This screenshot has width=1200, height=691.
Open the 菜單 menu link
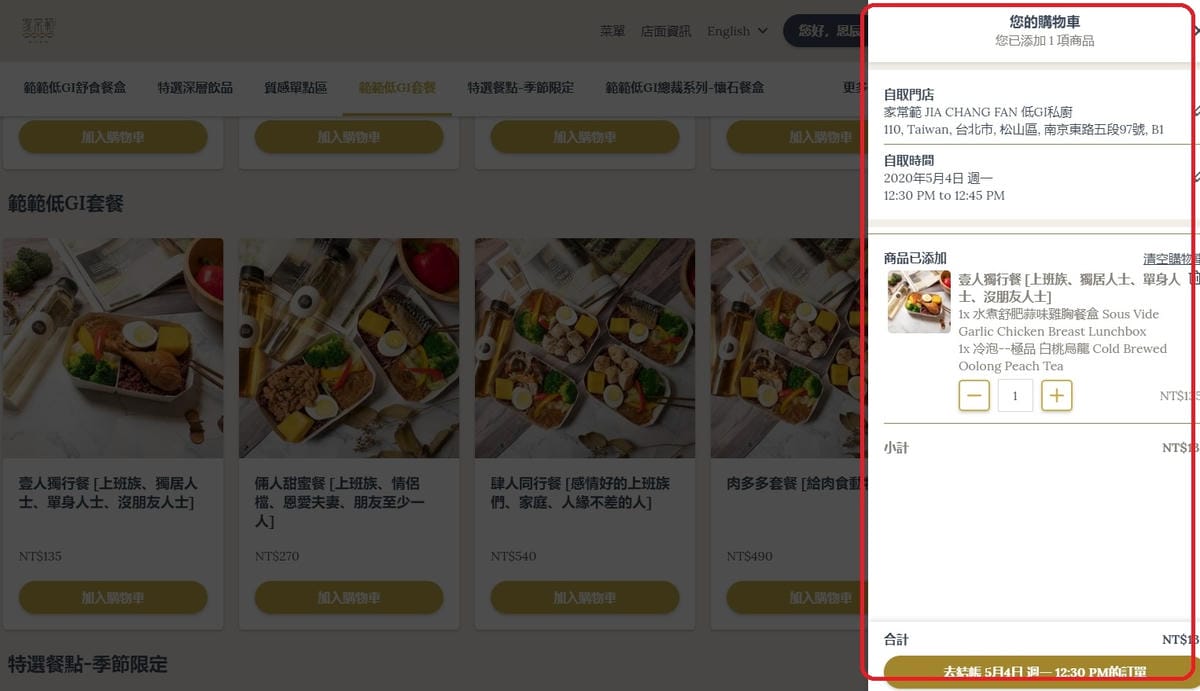pos(612,31)
